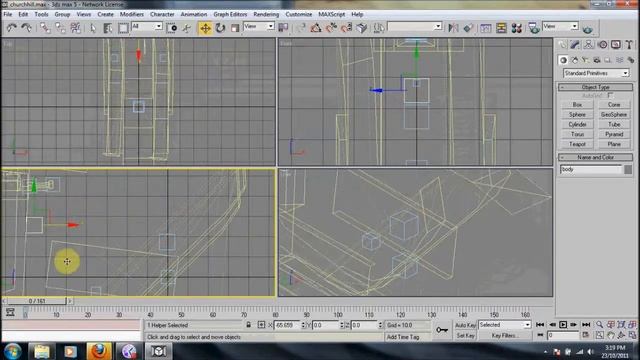Open the Standard Primitives dropdown

pyautogui.click(x=596, y=73)
